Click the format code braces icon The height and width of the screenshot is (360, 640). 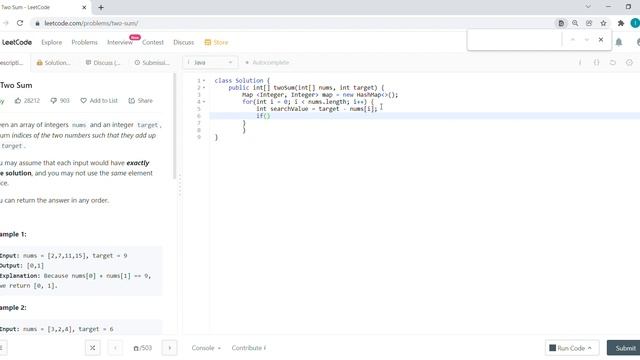click(x=596, y=62)
